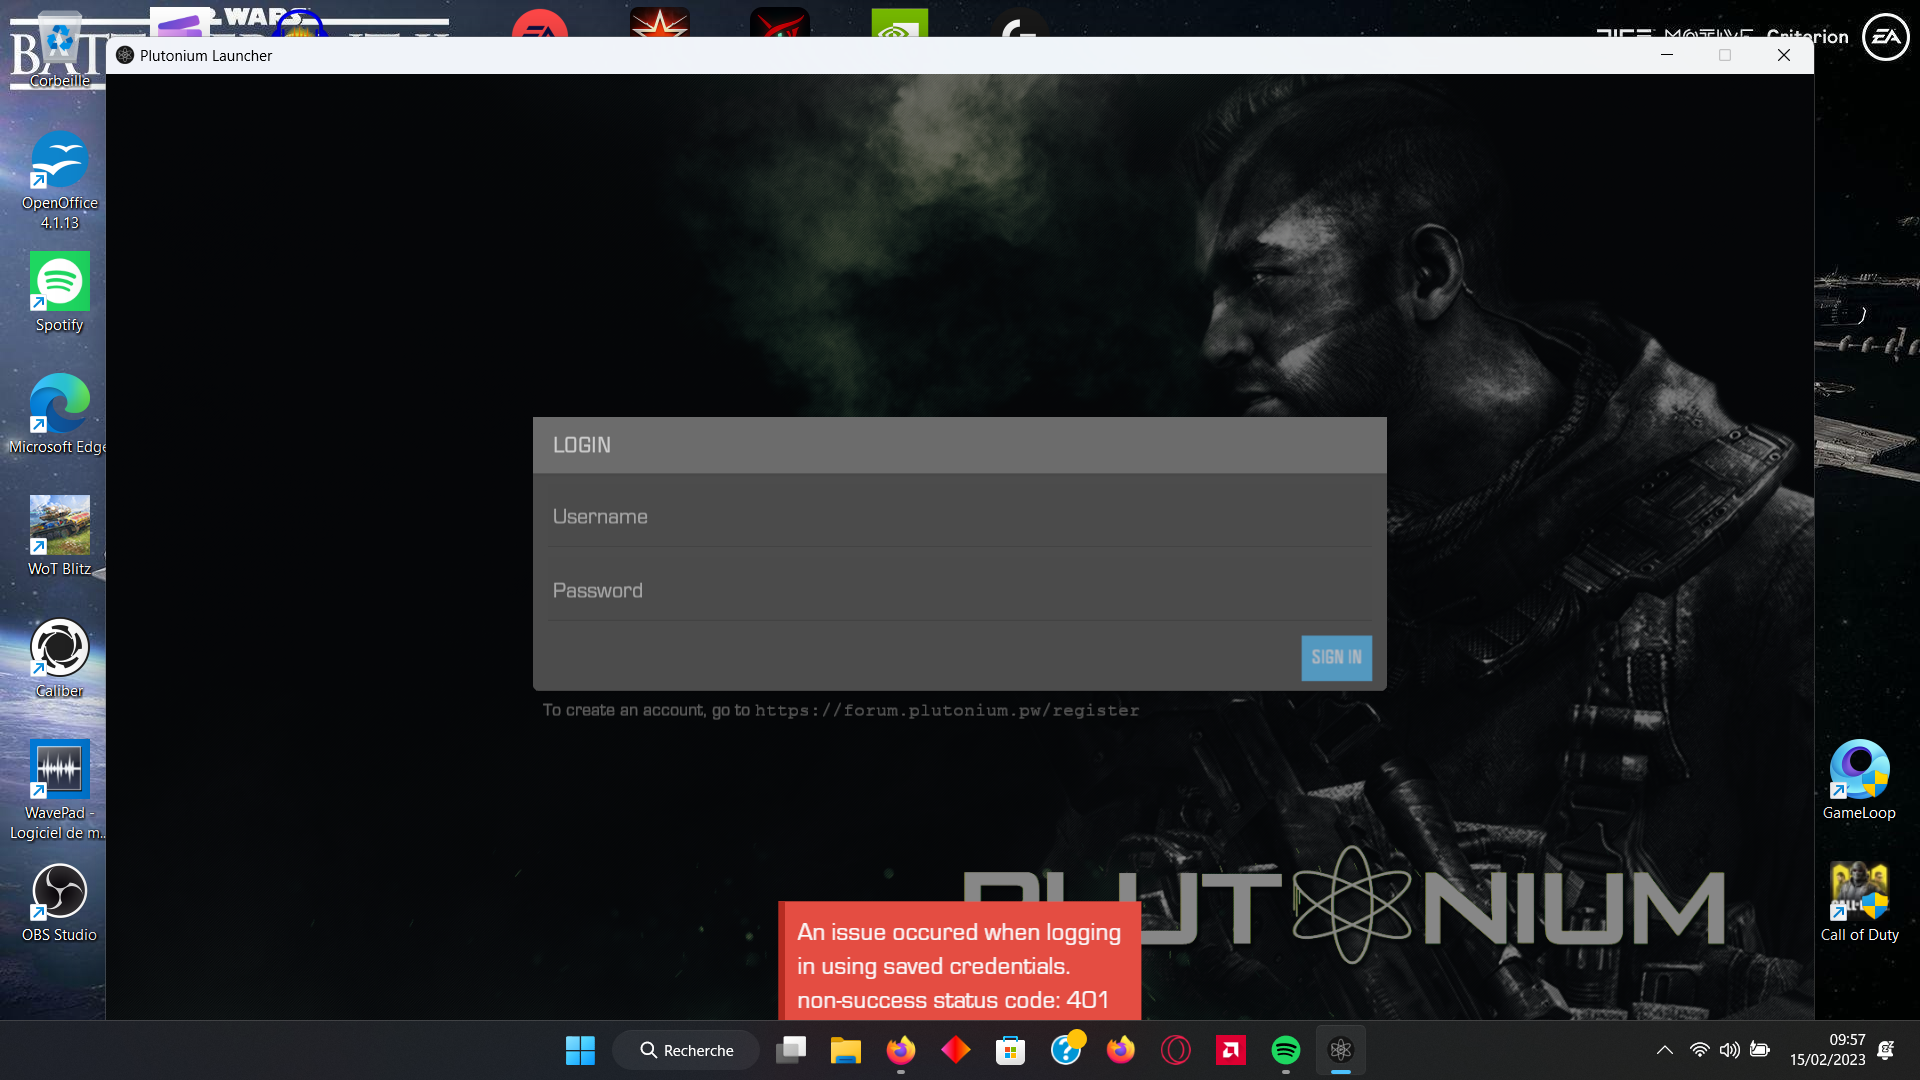Click the Password input field

(x=960, y=591)
